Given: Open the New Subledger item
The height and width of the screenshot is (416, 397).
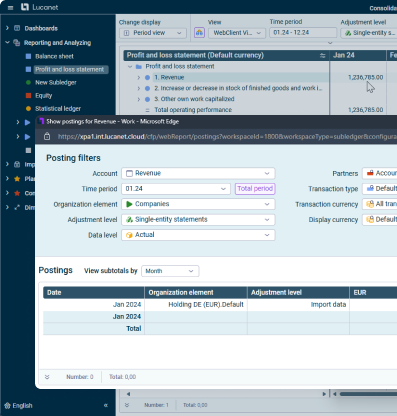Looking at the screenshot, I should coord(56,82).
